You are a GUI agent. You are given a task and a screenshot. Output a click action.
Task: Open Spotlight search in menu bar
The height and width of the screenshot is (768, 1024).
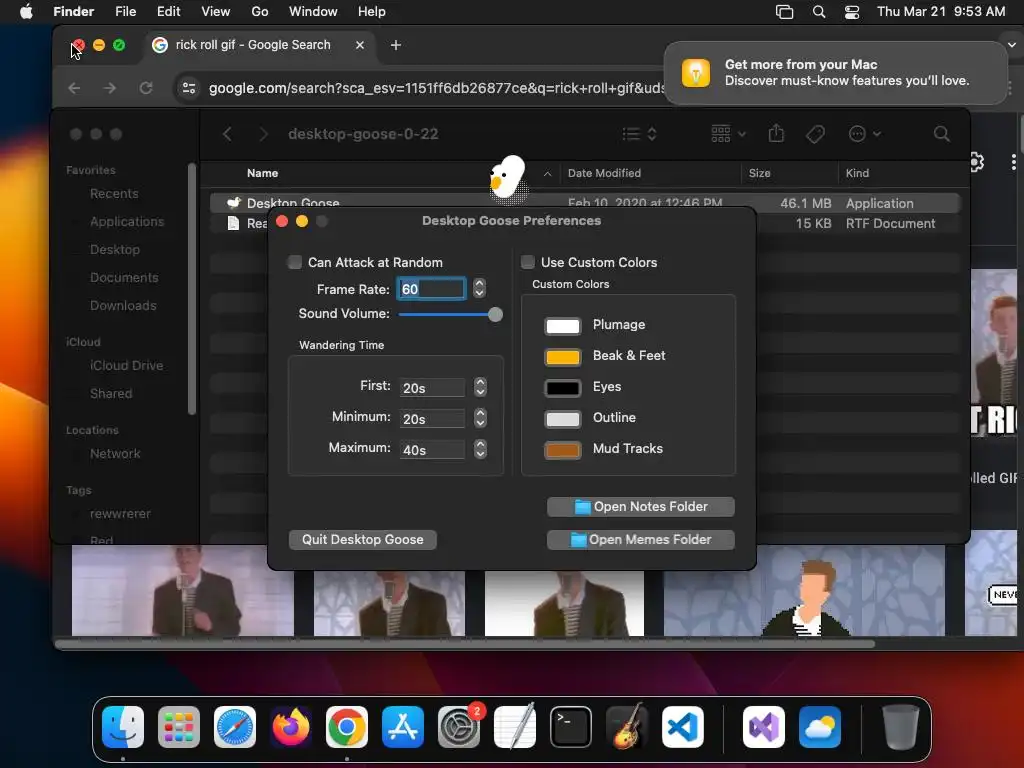click(x=819, y=12)
